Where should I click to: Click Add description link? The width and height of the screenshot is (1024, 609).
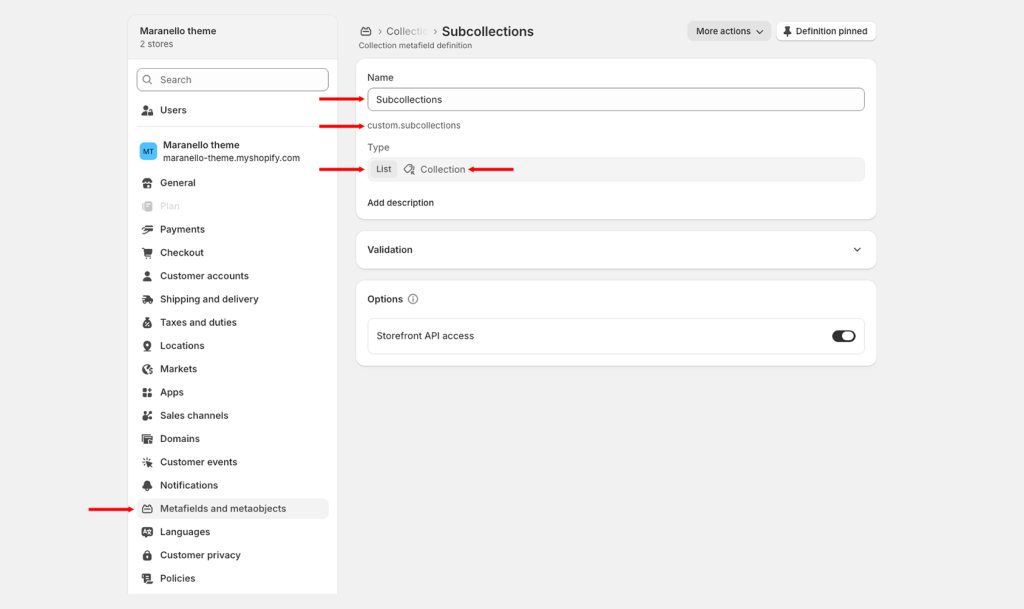400,203
